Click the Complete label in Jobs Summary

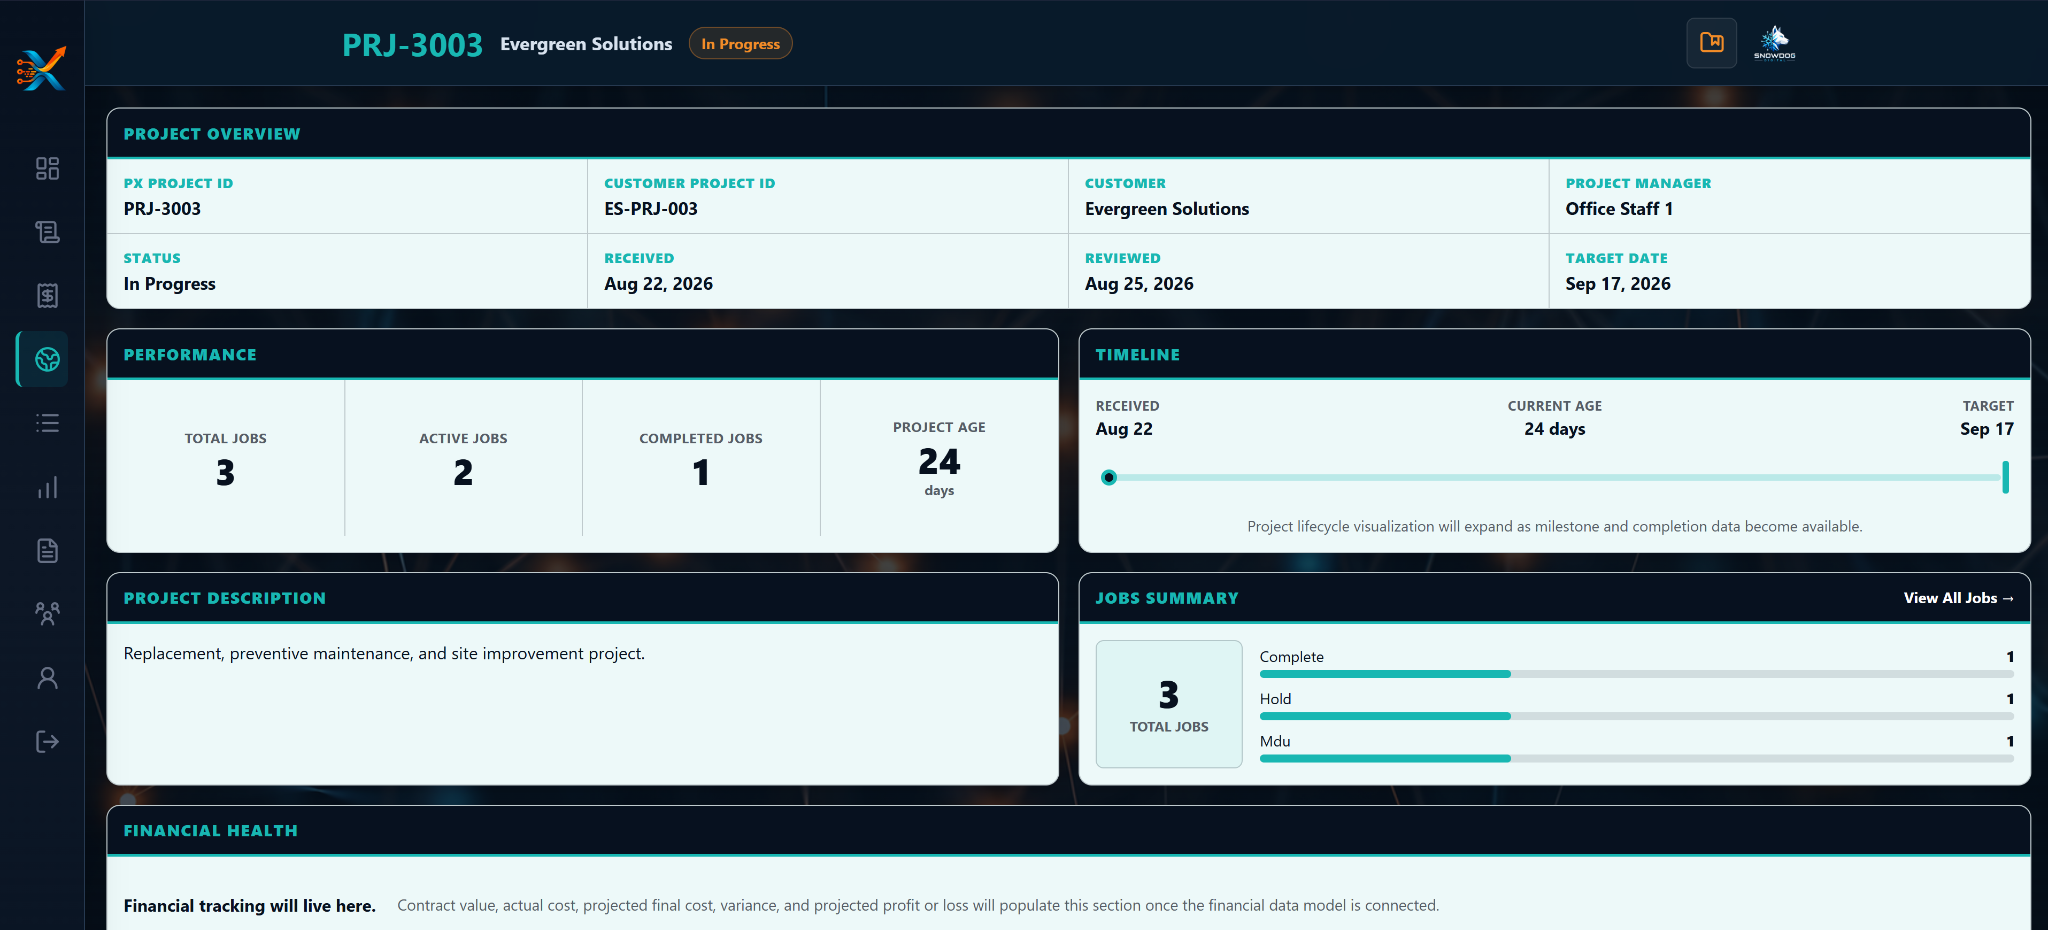tap(1291, 657)
